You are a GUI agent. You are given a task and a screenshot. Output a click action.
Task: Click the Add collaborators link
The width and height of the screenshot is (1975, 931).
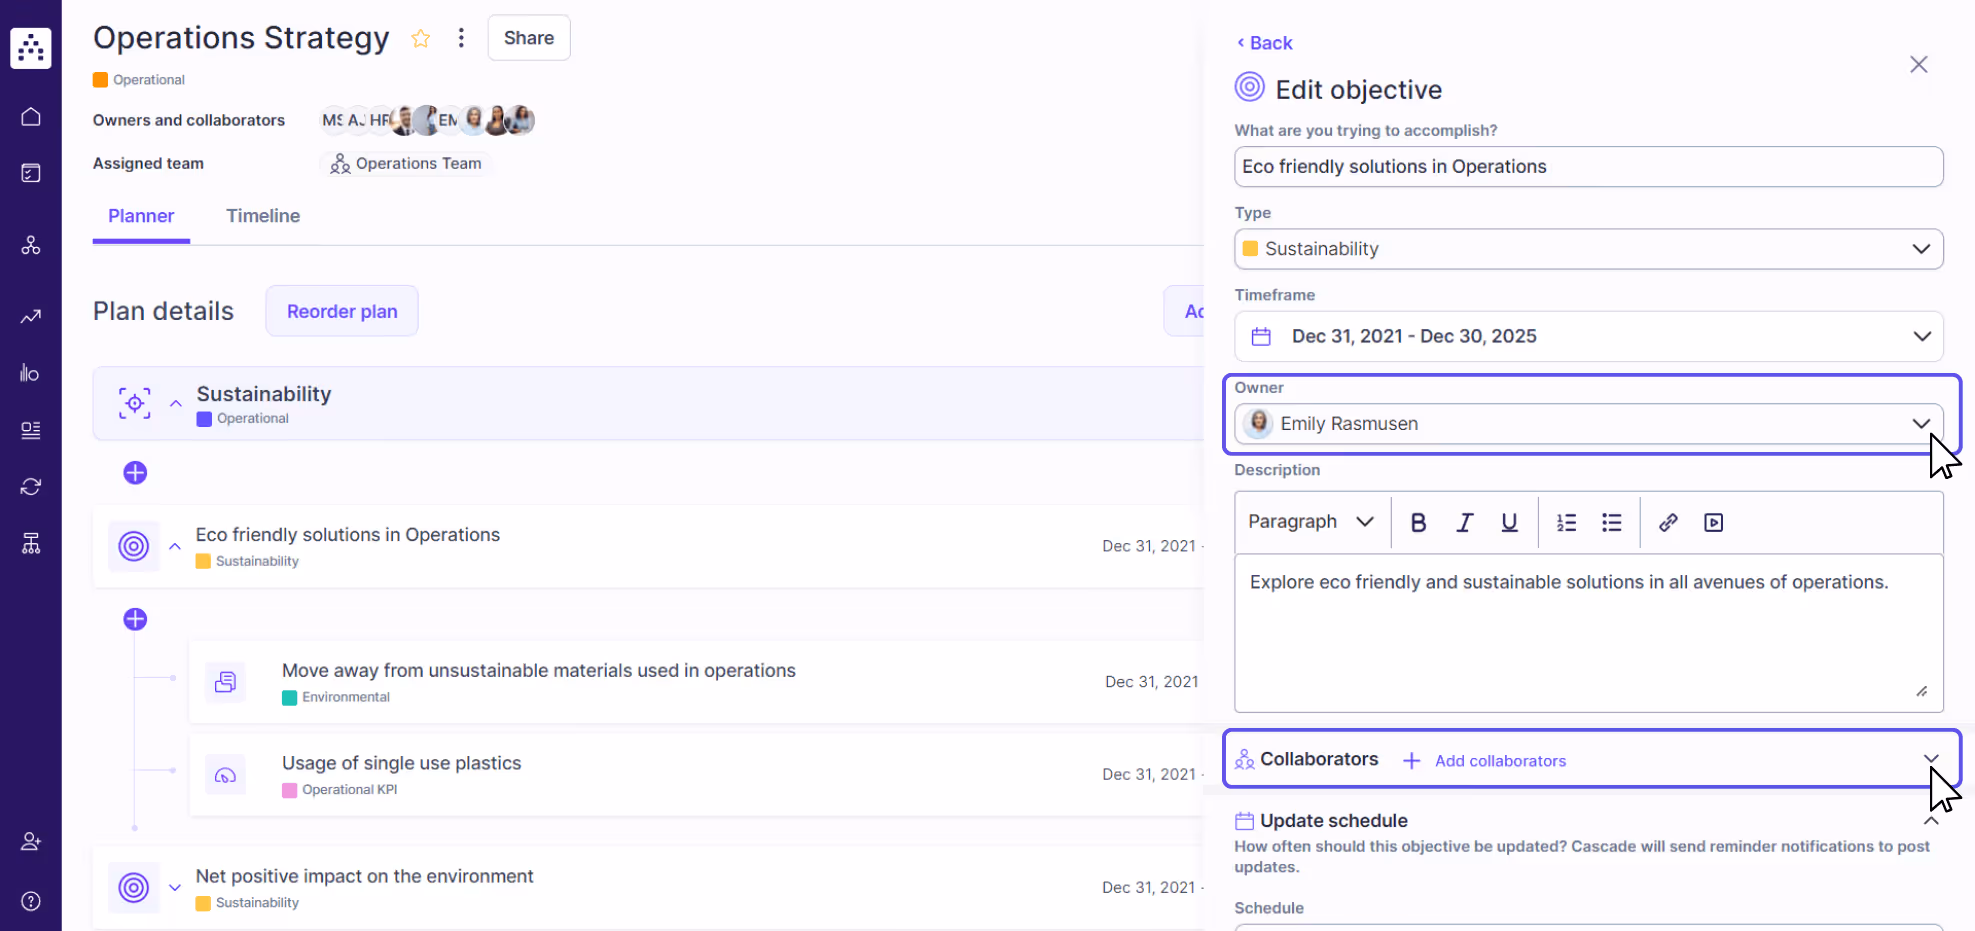click(1499, 760)
